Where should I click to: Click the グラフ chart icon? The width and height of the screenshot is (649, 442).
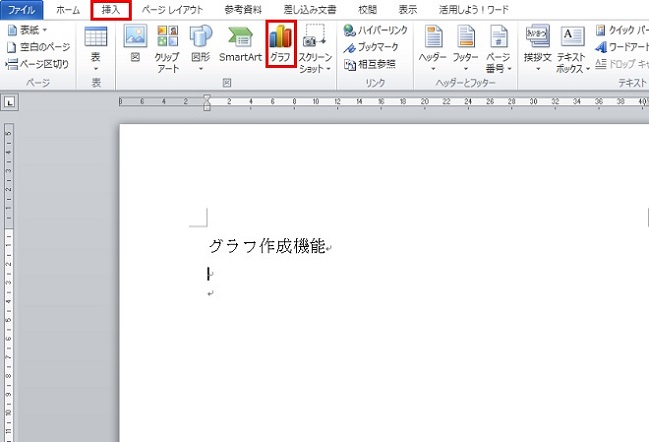pos(281,43)
